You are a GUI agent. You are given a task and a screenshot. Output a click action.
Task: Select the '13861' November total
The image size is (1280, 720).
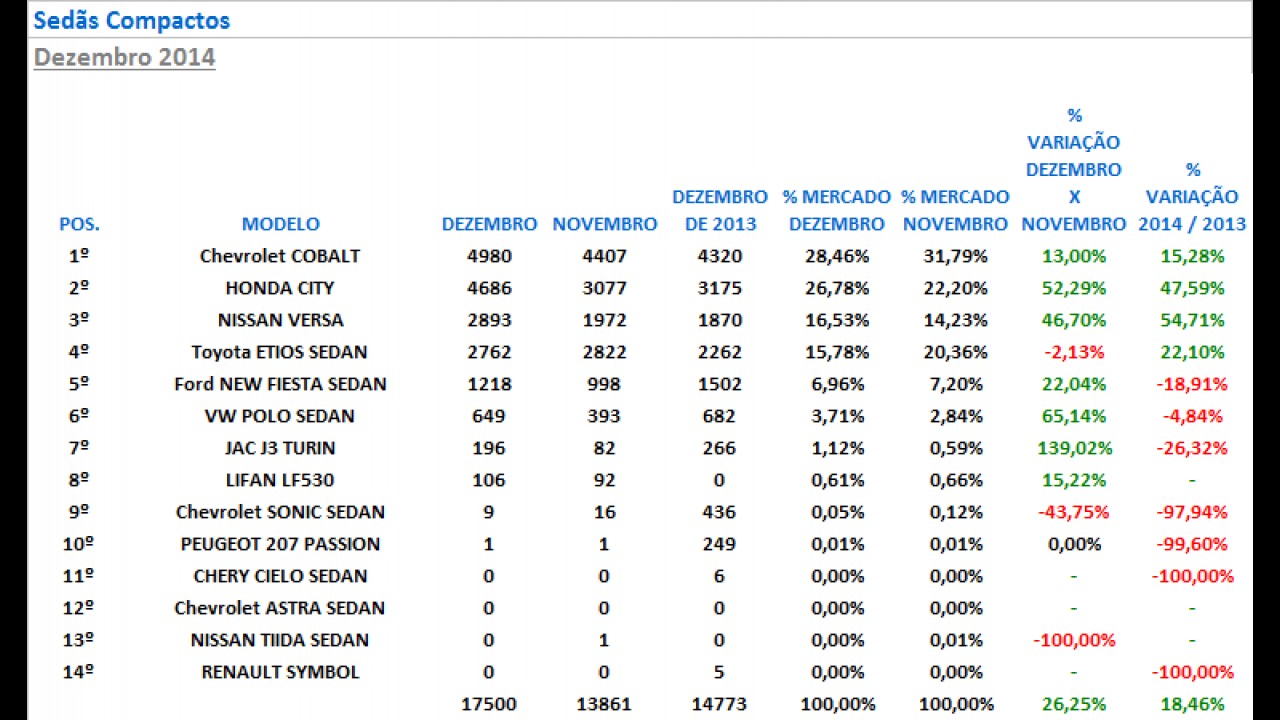pyautogui.click(x=604, y=704)
